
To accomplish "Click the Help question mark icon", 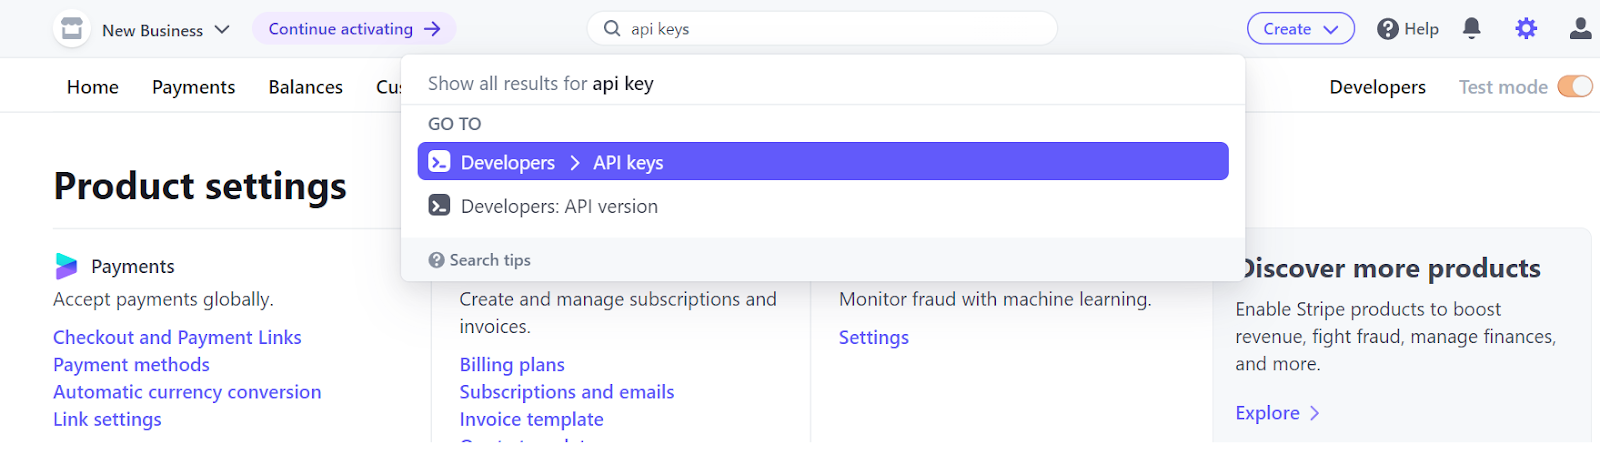I will 1387,29.
